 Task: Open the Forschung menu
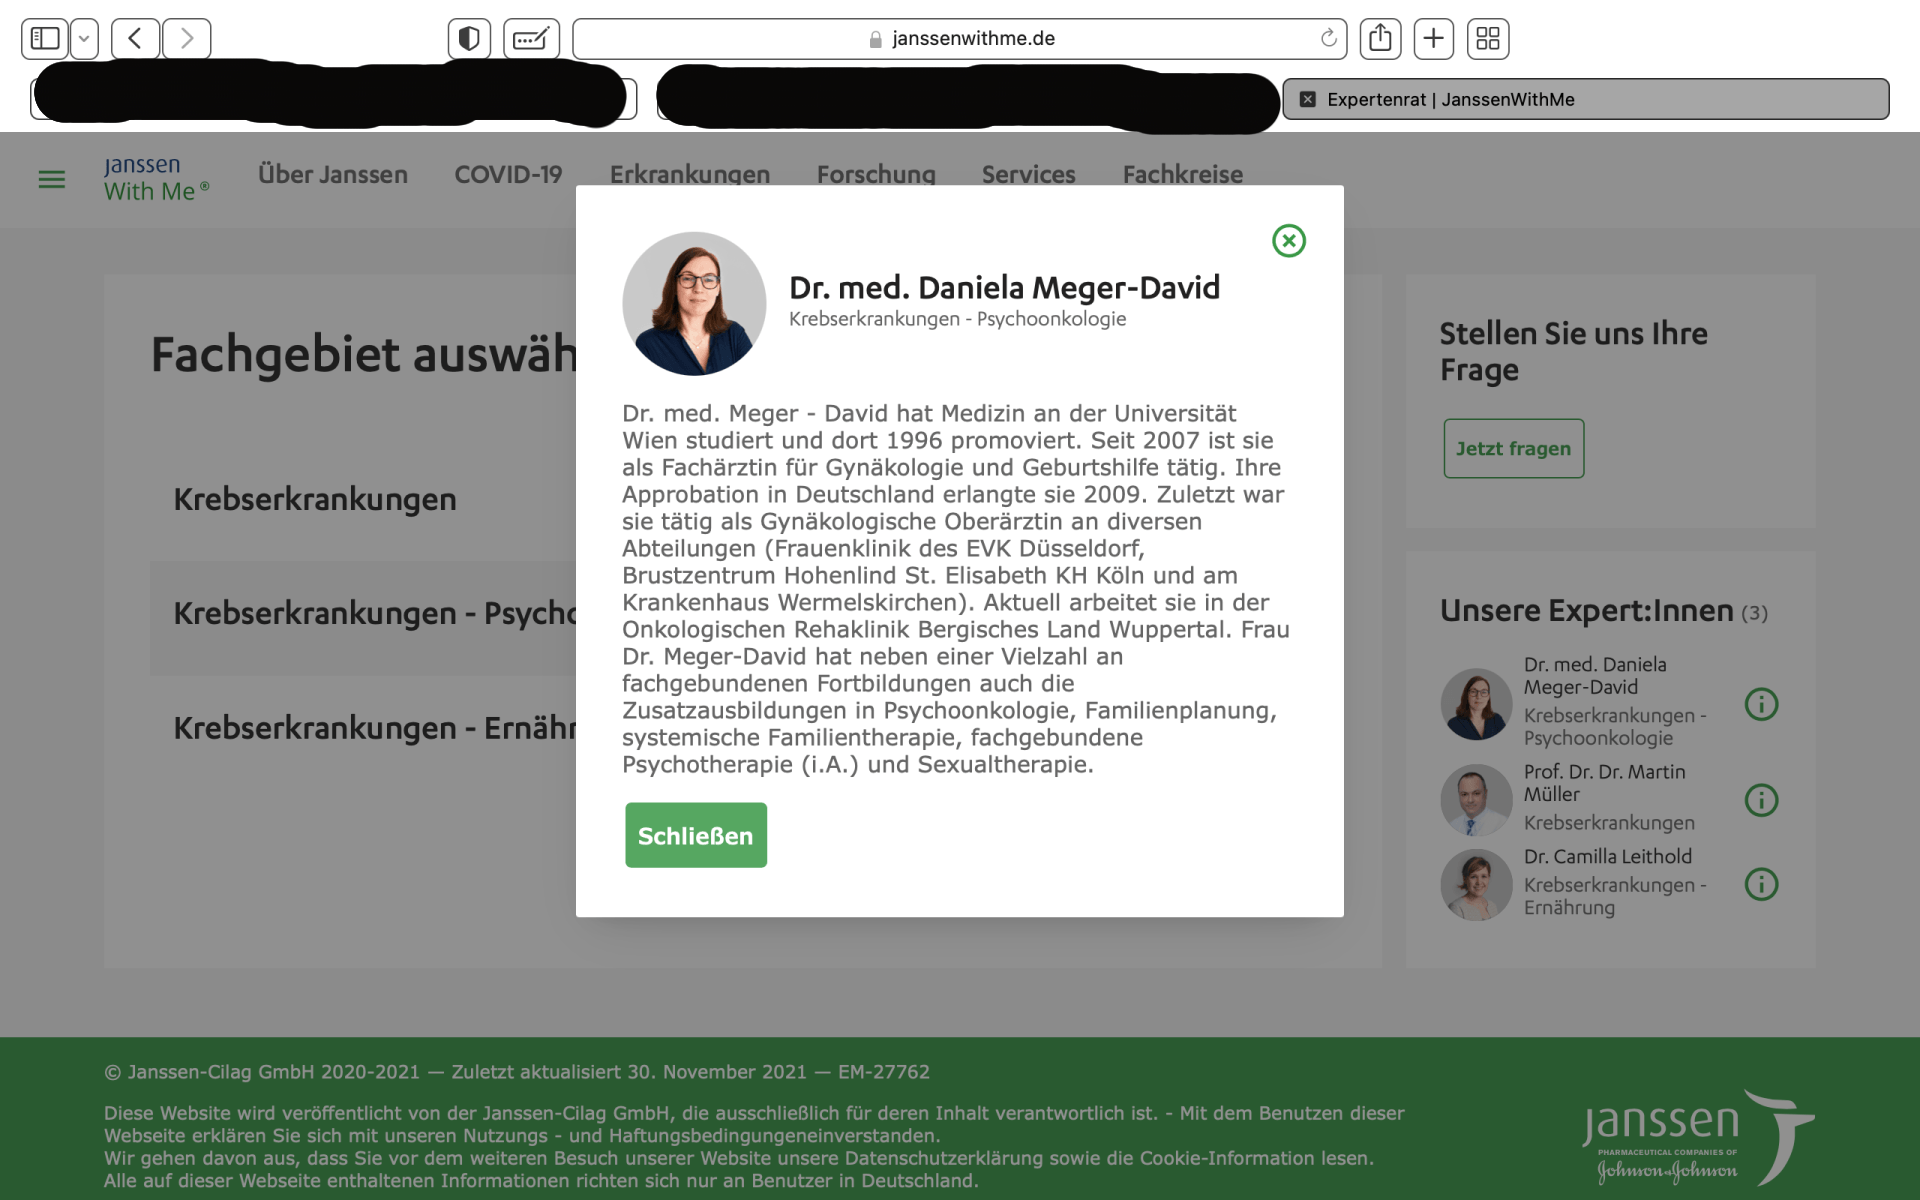(876, 174)
